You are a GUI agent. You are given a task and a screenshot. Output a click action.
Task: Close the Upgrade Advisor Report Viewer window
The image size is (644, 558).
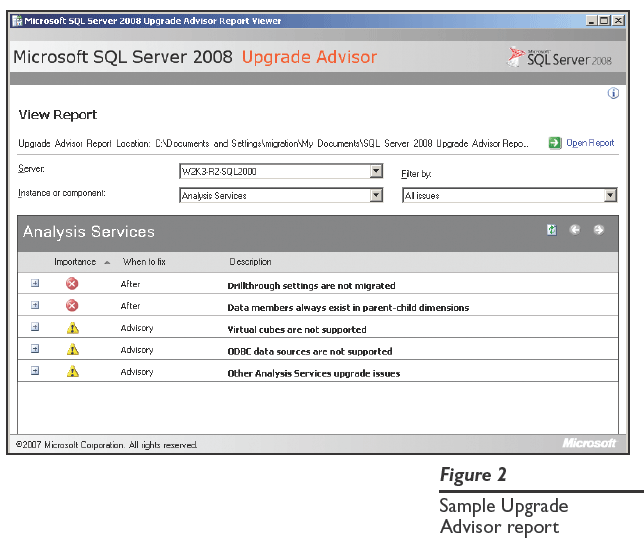coord(618,21)
